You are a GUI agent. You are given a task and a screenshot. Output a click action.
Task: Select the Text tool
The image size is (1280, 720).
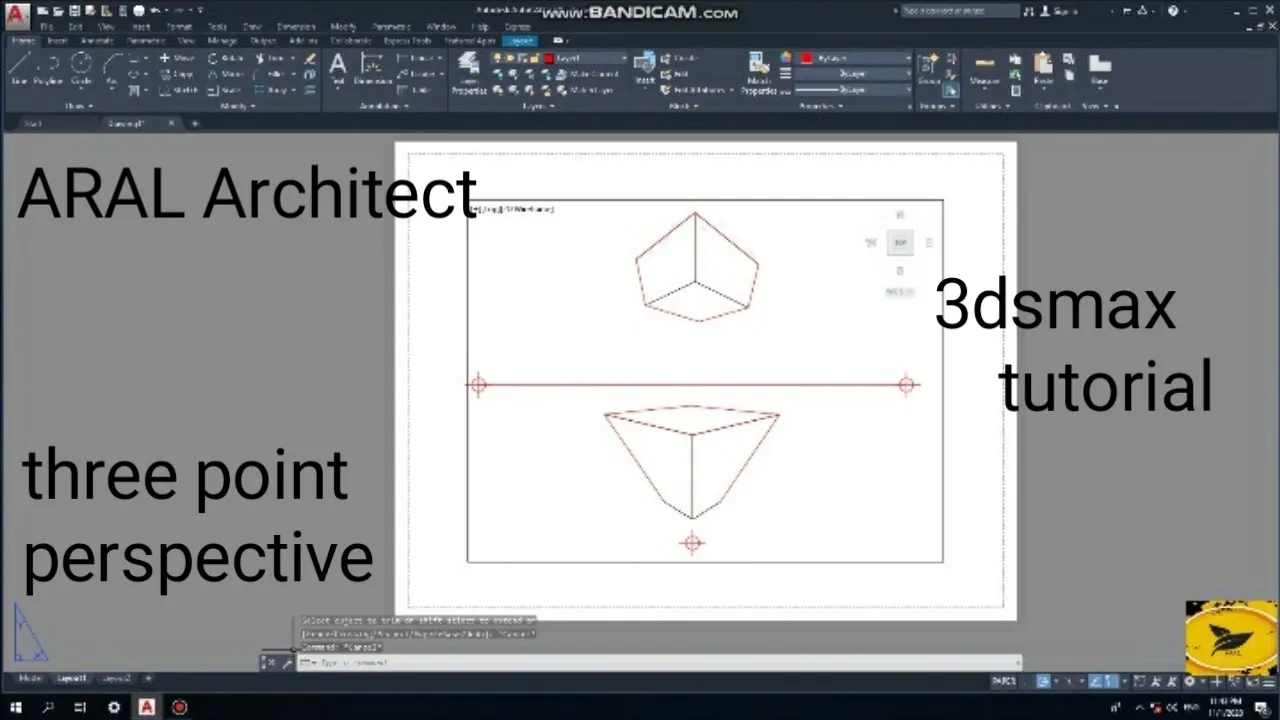[x=338, y=68]
